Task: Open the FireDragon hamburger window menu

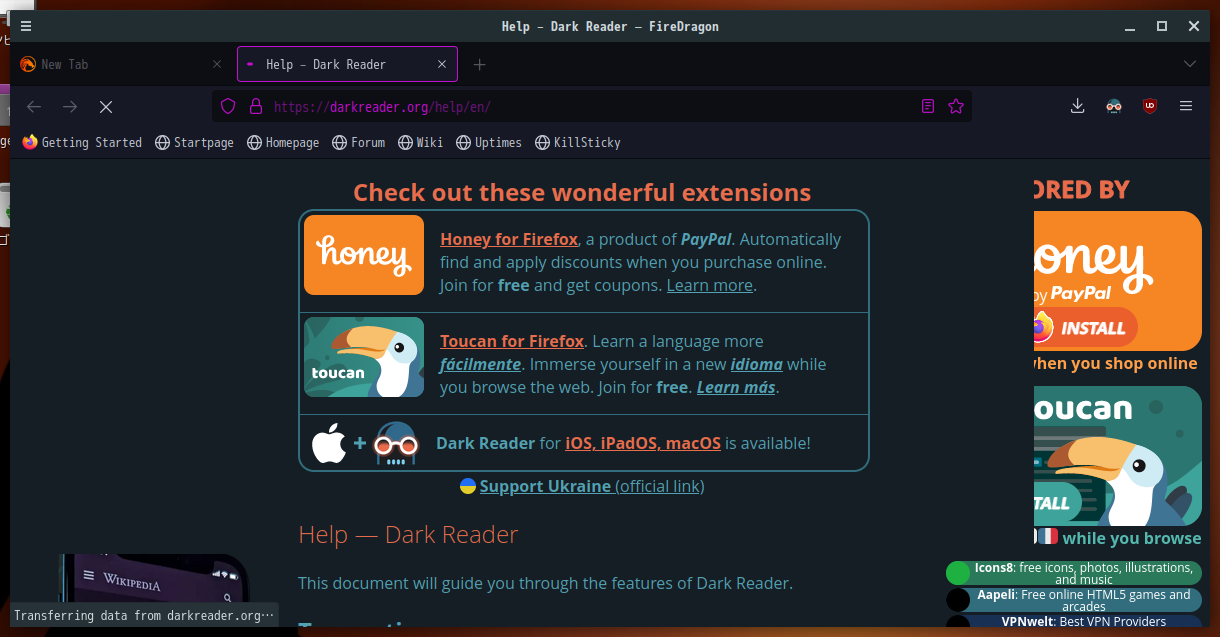Action: point(25,26)
